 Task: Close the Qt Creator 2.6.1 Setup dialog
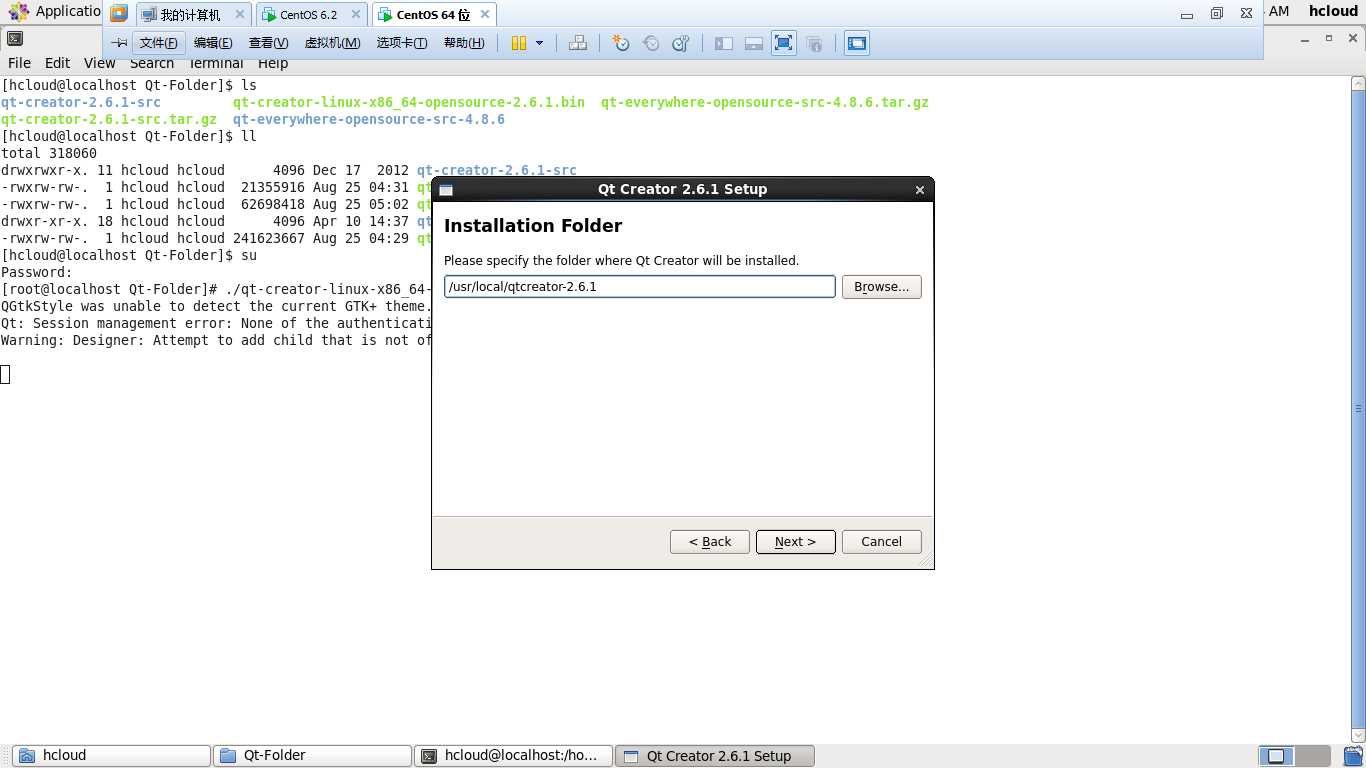(x=919, y=190)
